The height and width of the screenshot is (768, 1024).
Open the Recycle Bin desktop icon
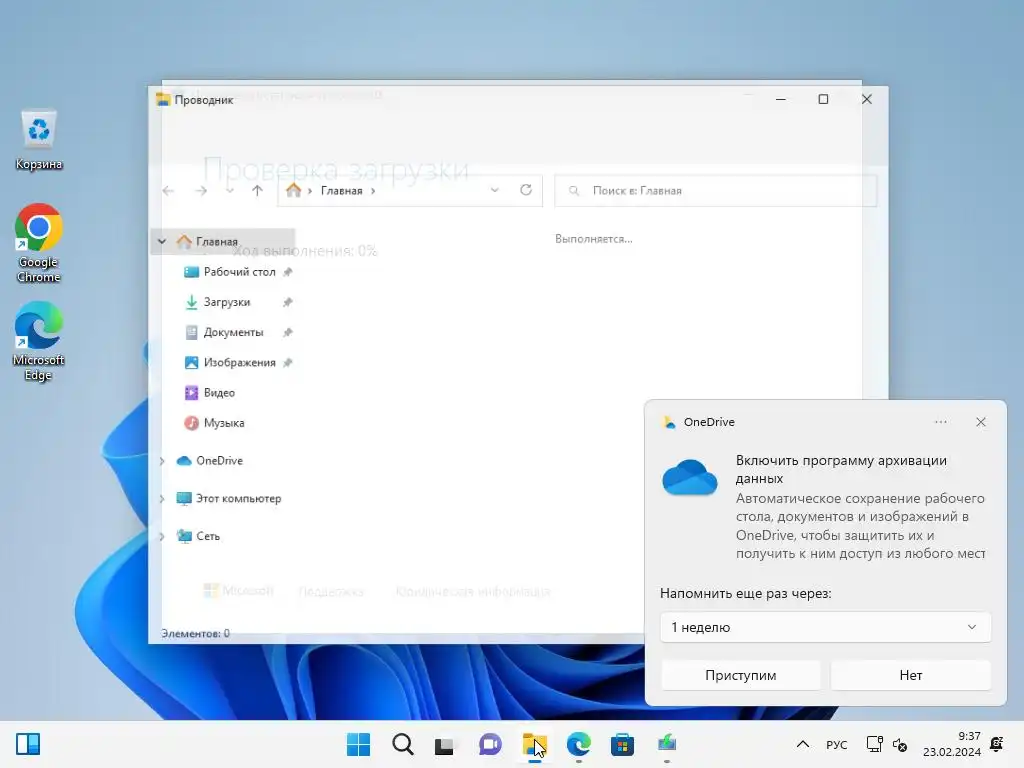click(39, 140)
